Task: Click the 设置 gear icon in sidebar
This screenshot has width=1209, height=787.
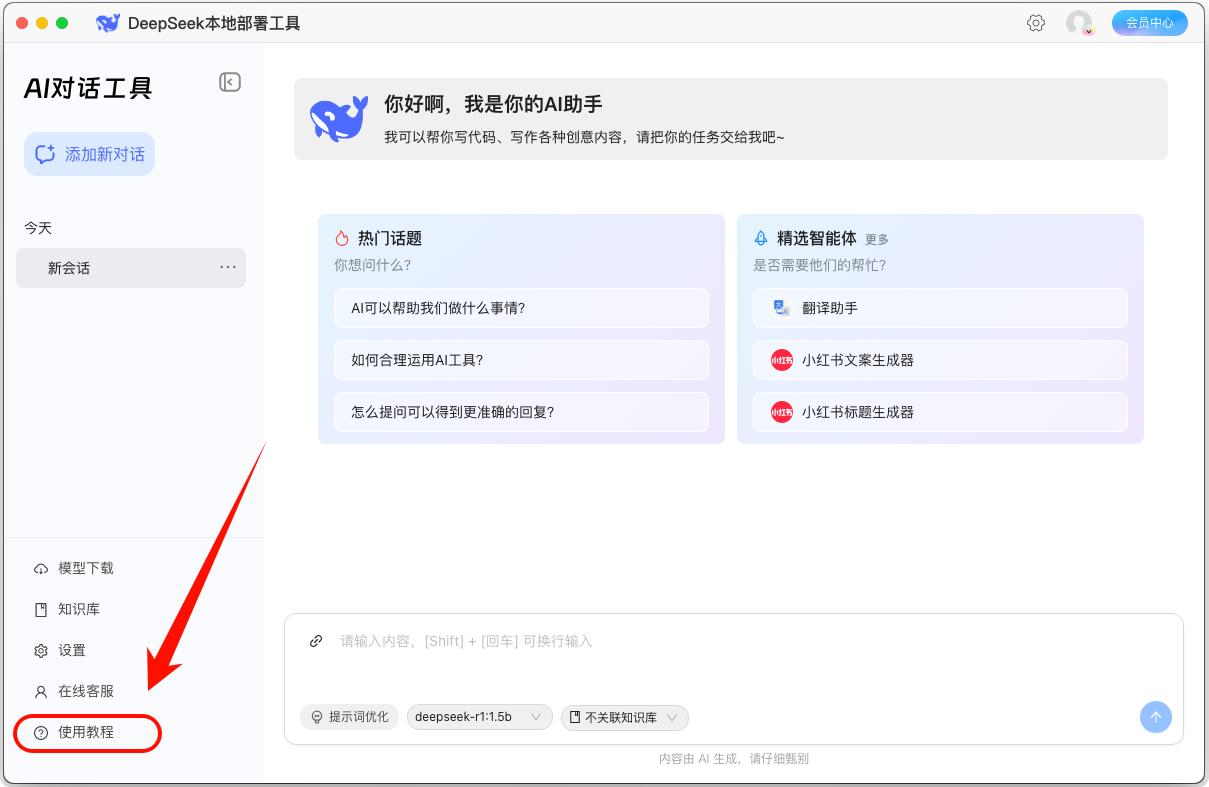Action: pos(41,650)
